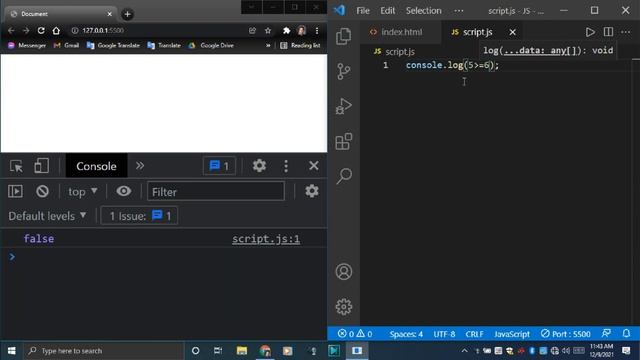Open DevTools customize menu (three dots)
This screenshot has height=360, width=640.
[286, 166]
